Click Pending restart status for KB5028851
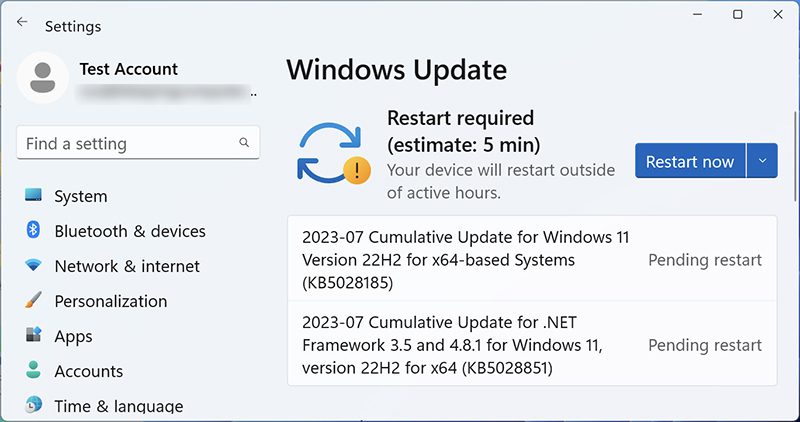Viewport: 800px width, 422px height. 705,345
